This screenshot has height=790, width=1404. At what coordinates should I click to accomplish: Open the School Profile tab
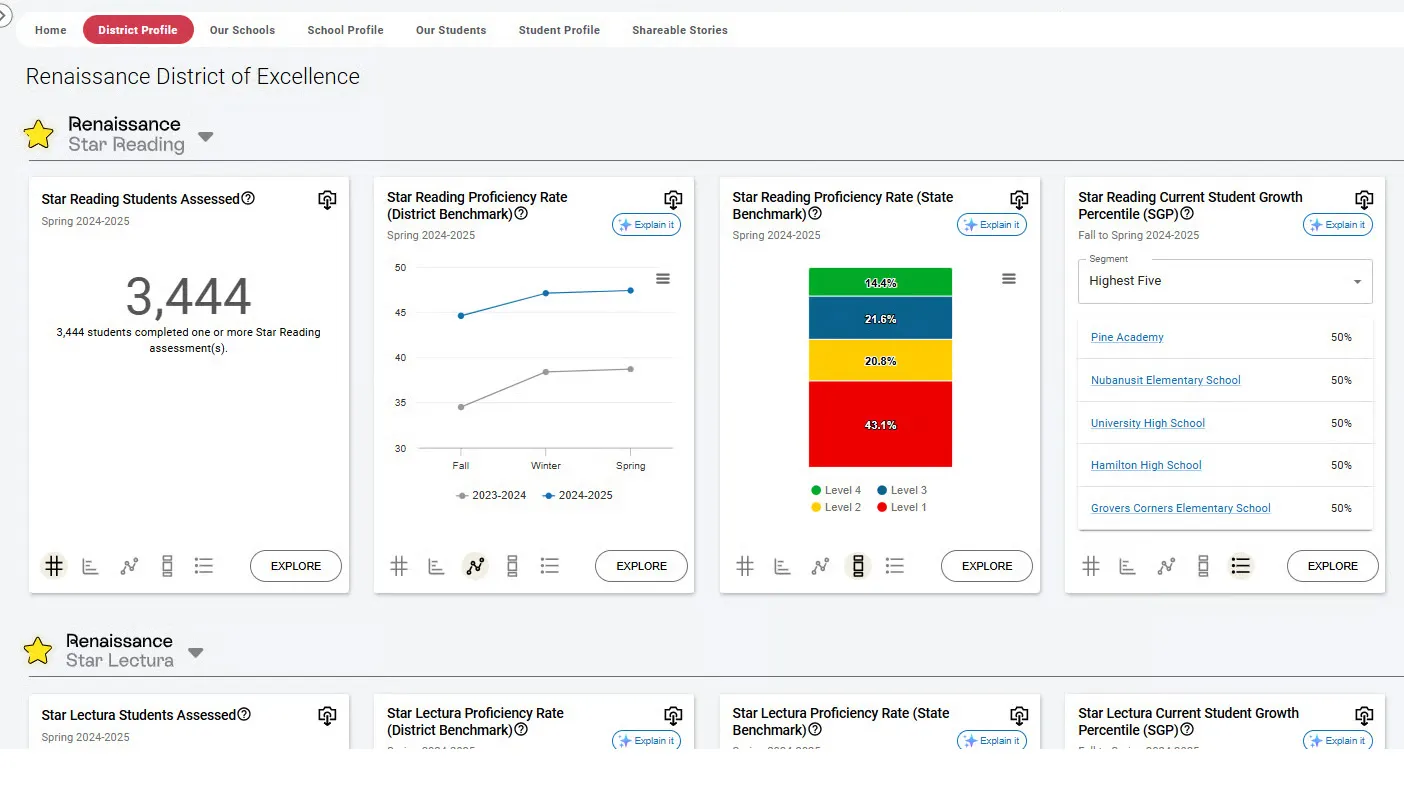(345, 30)
